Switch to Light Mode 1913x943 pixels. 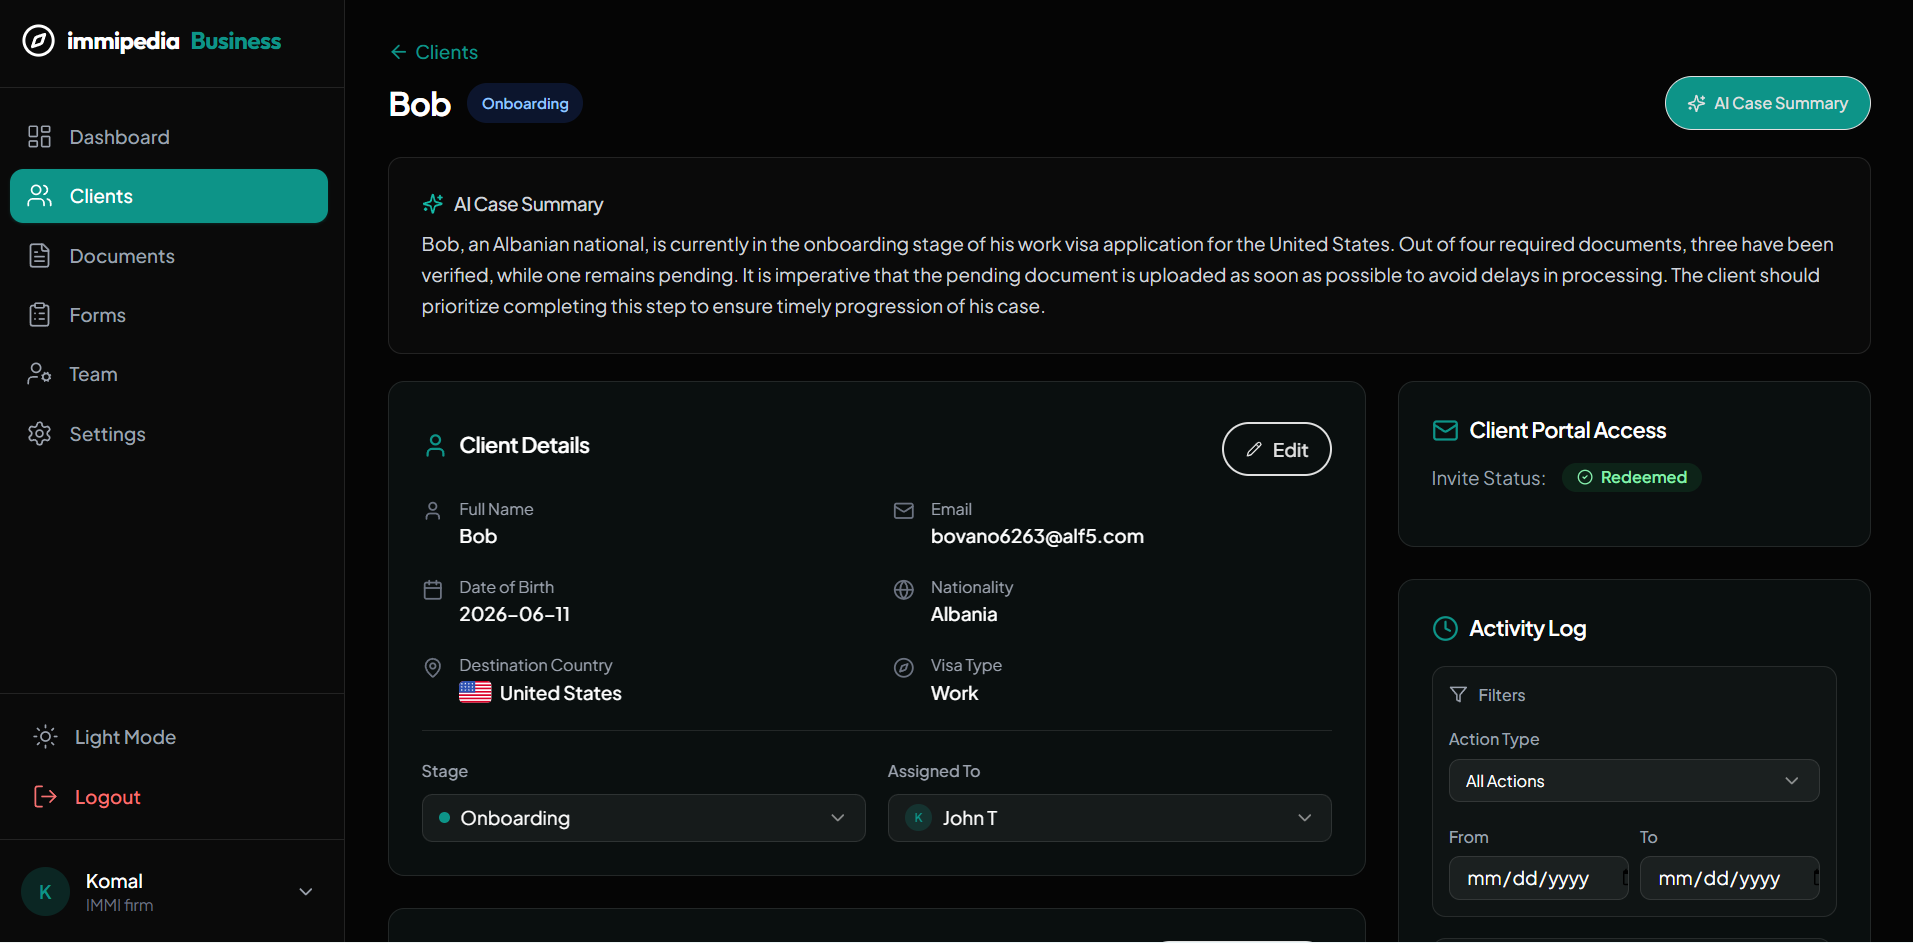(105, 737)
